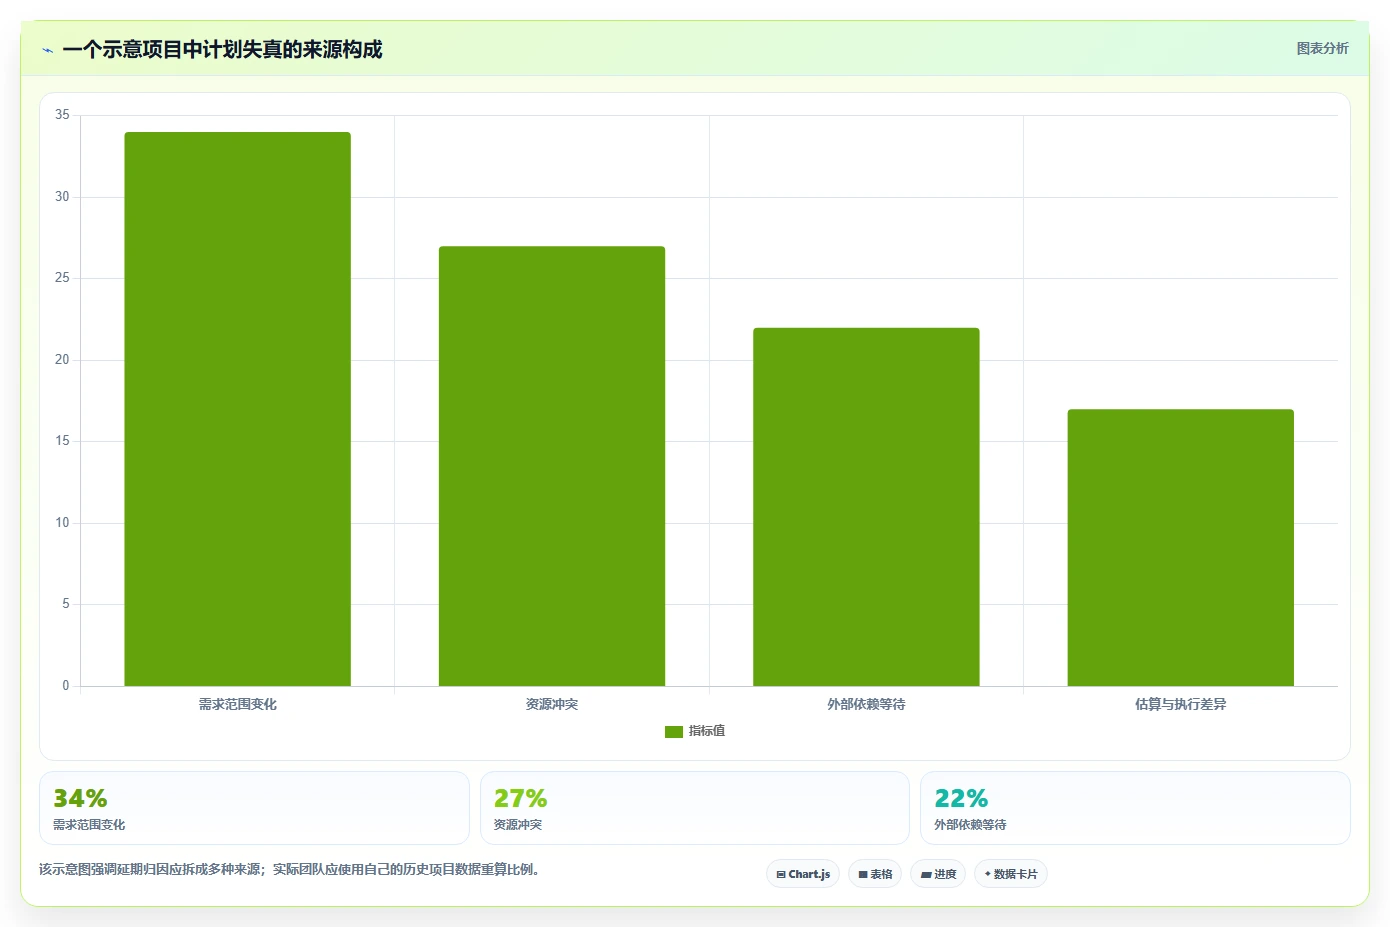Click the 需求范围变化 bar in chart
The height and width of the screenshot is (927, 1390).
[x=237, y=409]
